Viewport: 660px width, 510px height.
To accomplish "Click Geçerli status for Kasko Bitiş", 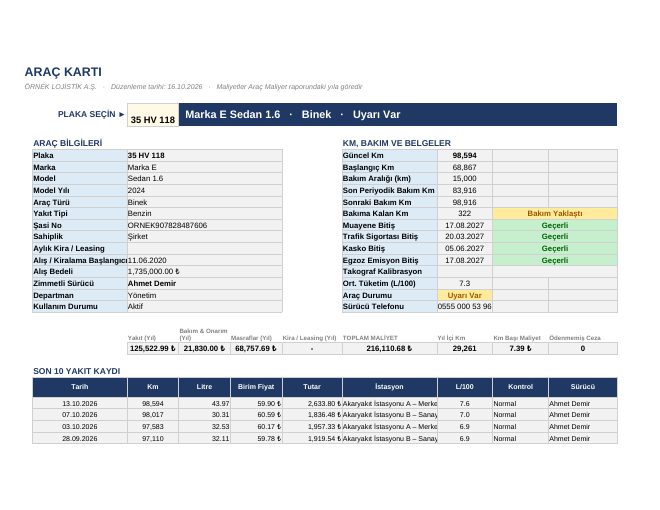I will click(555, 248).
